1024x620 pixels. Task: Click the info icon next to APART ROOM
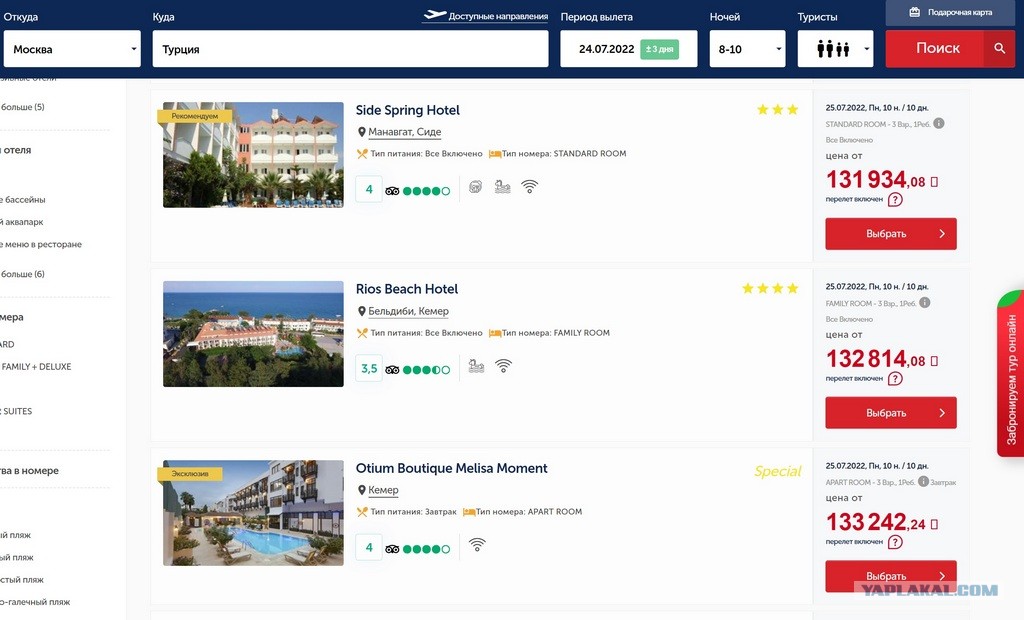click(x=923, y=481)
